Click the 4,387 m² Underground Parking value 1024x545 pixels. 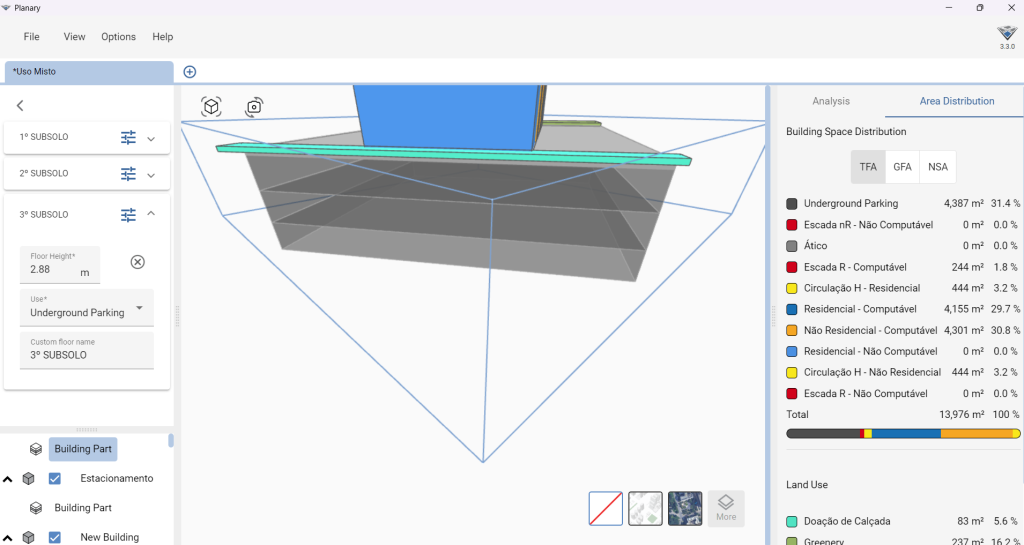(964, 204)
